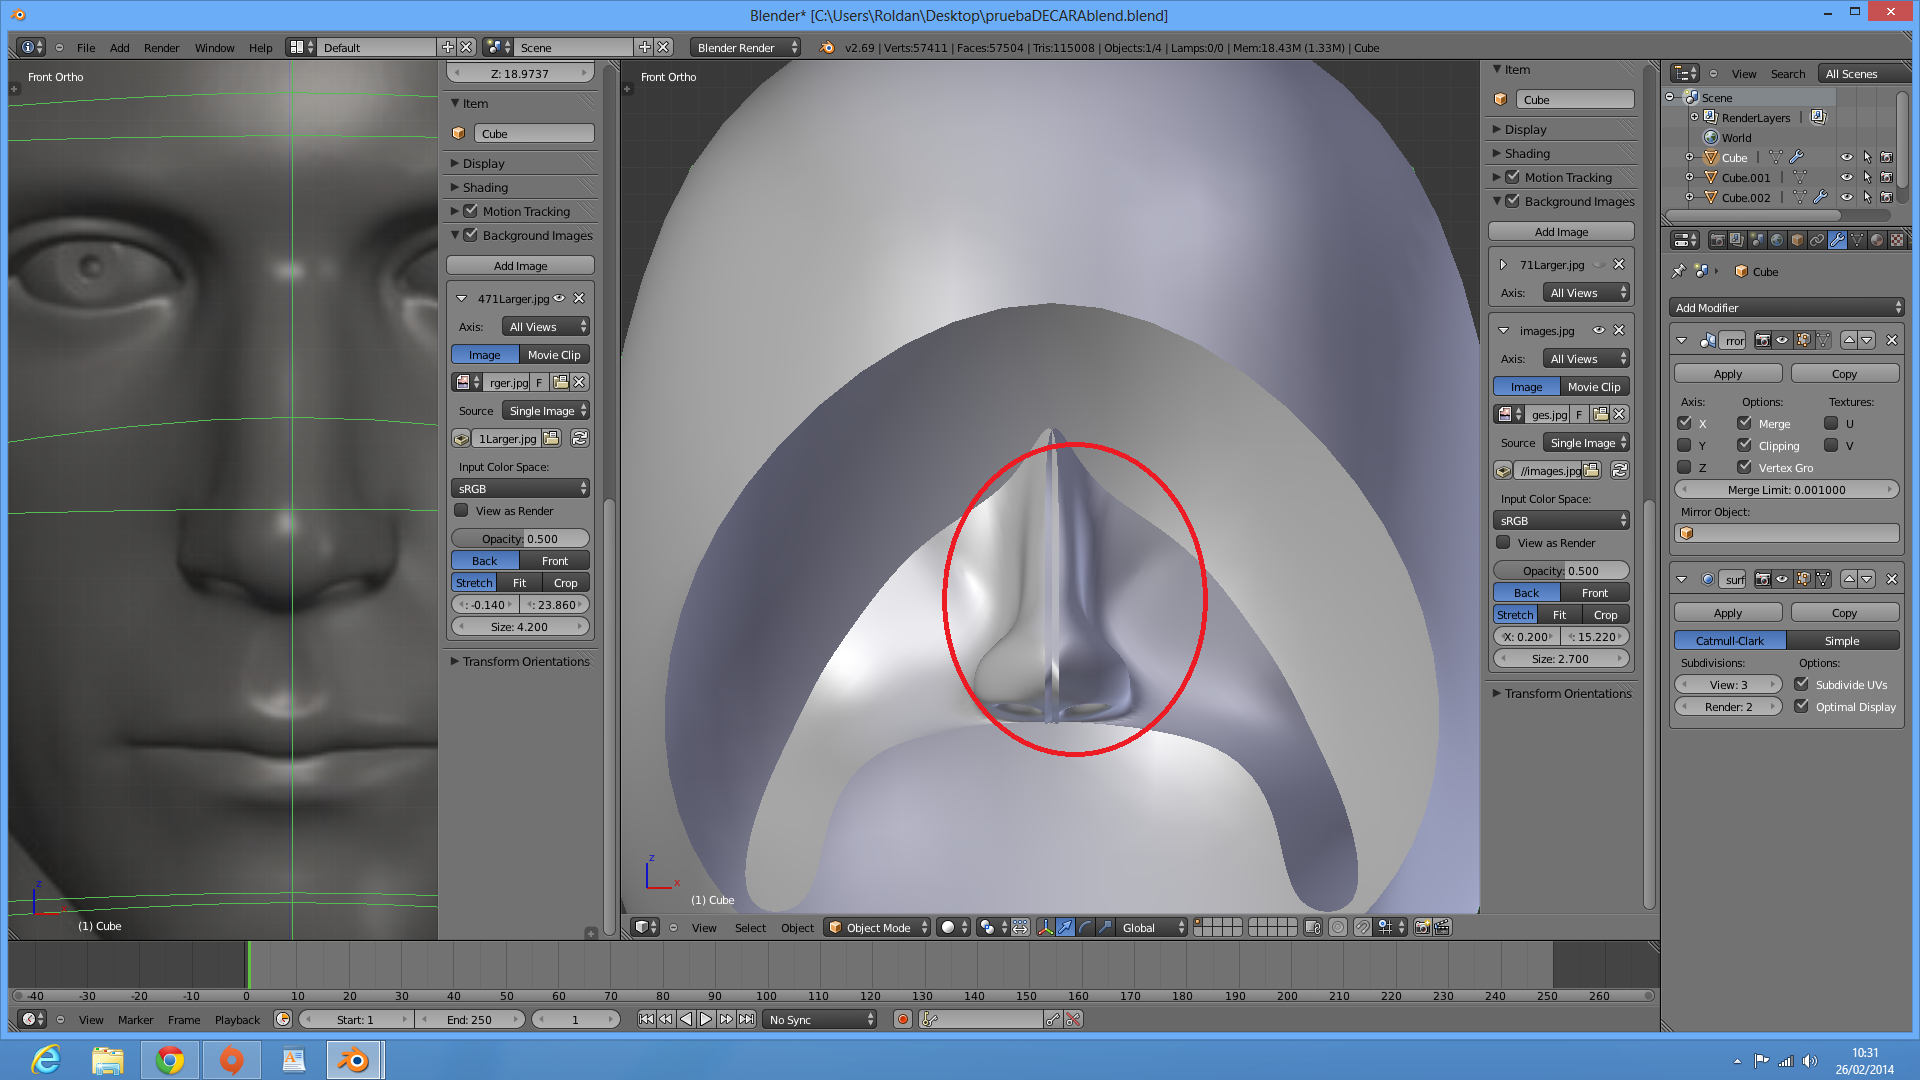Apply the Mirror modifier
The width and height of the screenshot is (1920, 1080).
click(x=1727, y=373)
